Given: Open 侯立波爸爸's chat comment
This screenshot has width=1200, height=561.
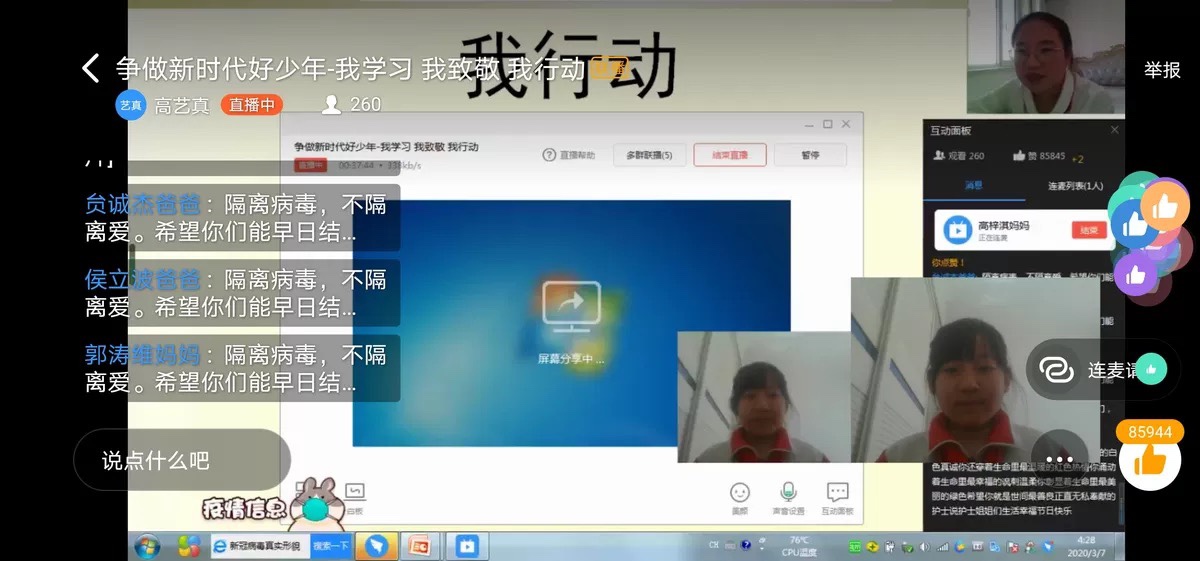Looking at the screenshot, I should tap(236, 293).
